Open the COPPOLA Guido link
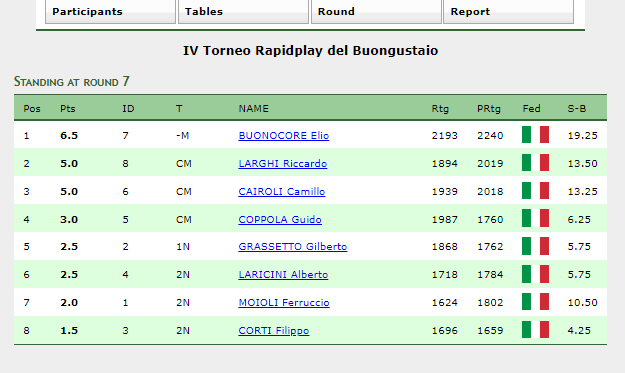625x373 pixels. tap(280, 219)
